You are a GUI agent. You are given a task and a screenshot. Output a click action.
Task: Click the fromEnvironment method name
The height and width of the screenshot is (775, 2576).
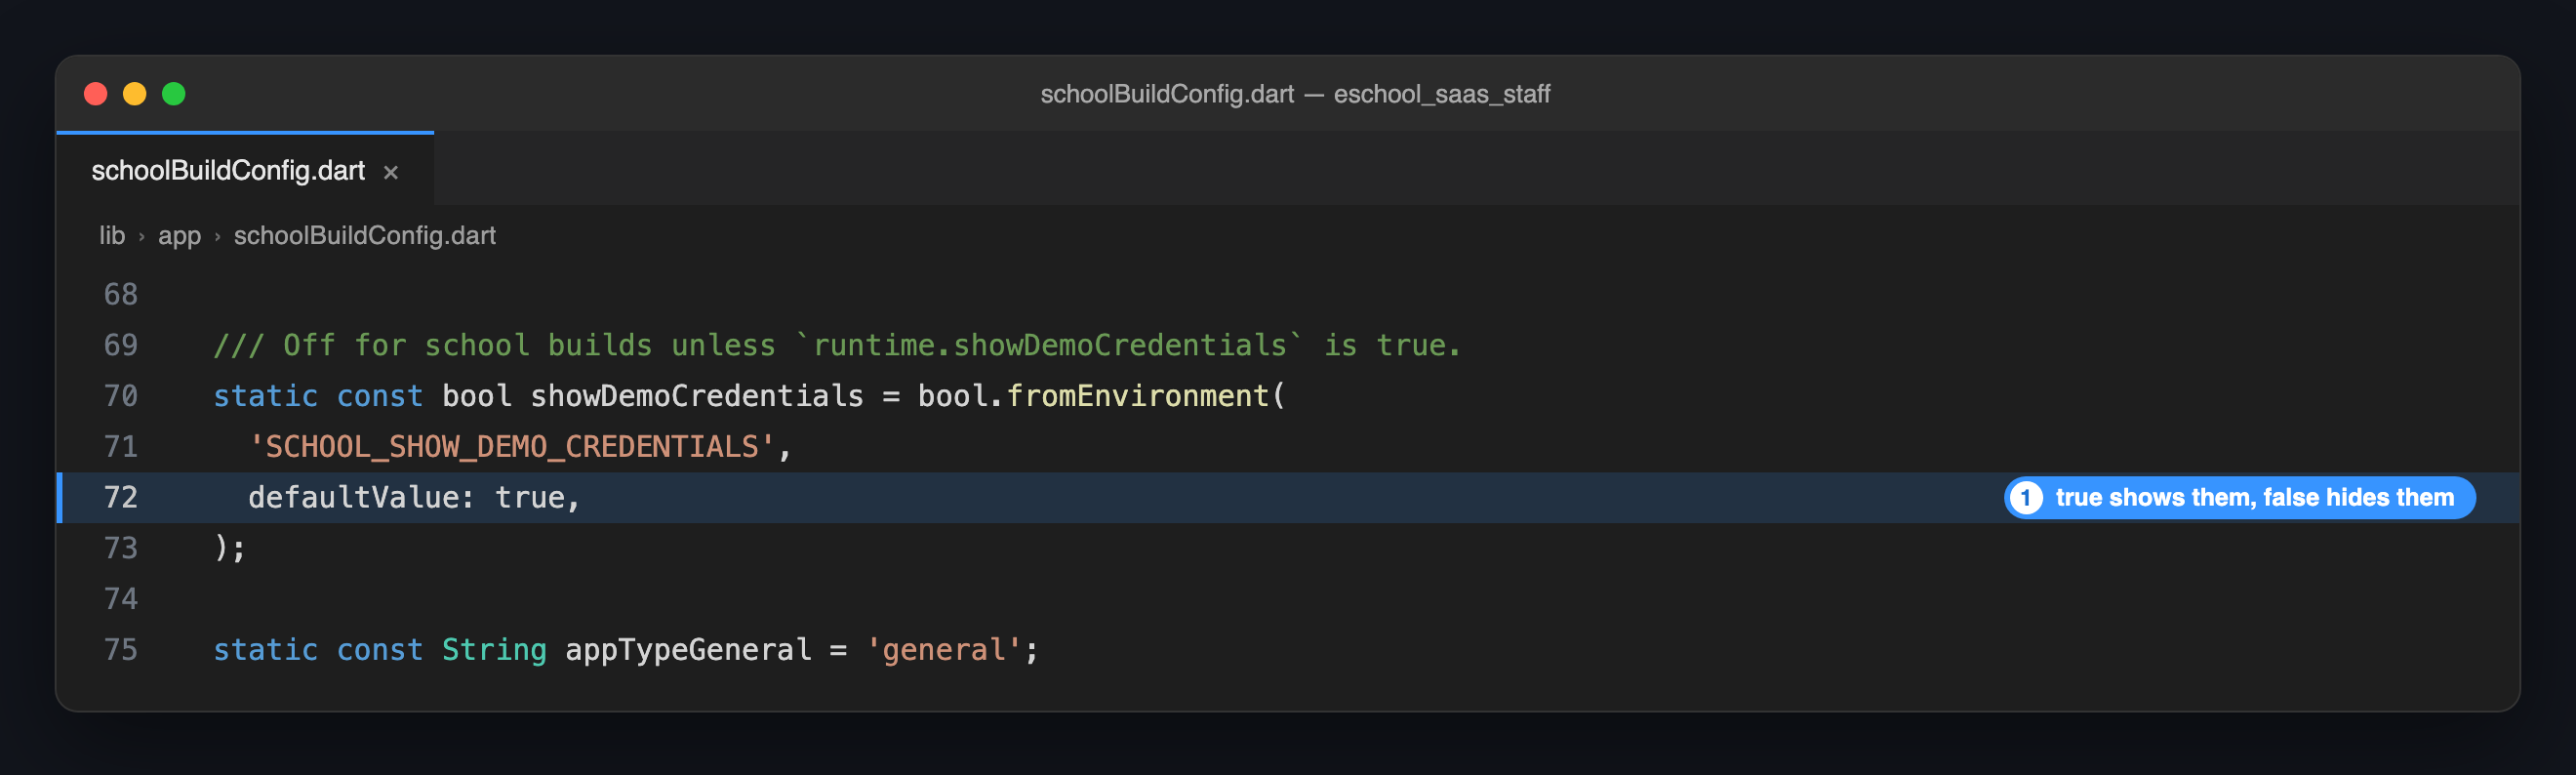[1137, 396]
